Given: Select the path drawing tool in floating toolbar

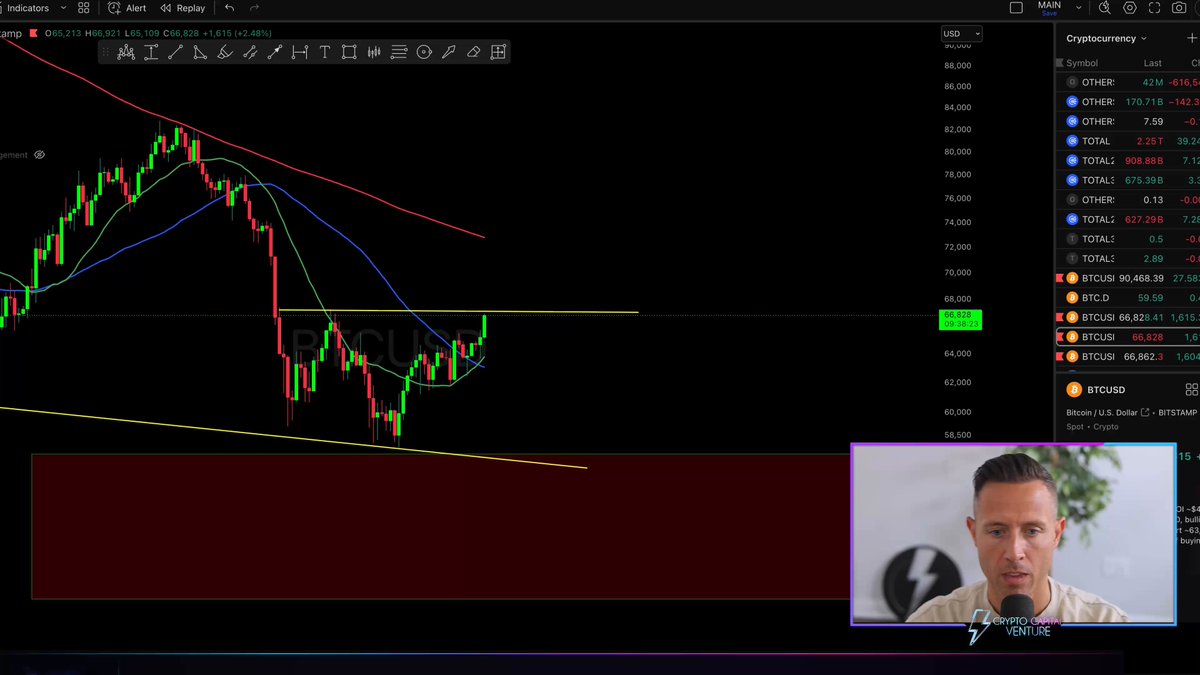Looking at the screenshot, I should coord(126,52).
